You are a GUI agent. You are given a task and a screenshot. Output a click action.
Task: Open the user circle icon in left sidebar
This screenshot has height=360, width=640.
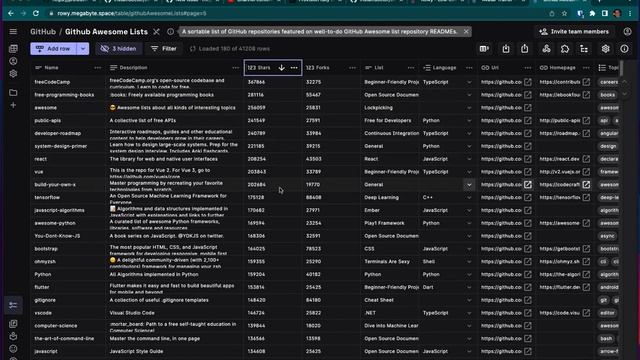click(x=13, y=61)
